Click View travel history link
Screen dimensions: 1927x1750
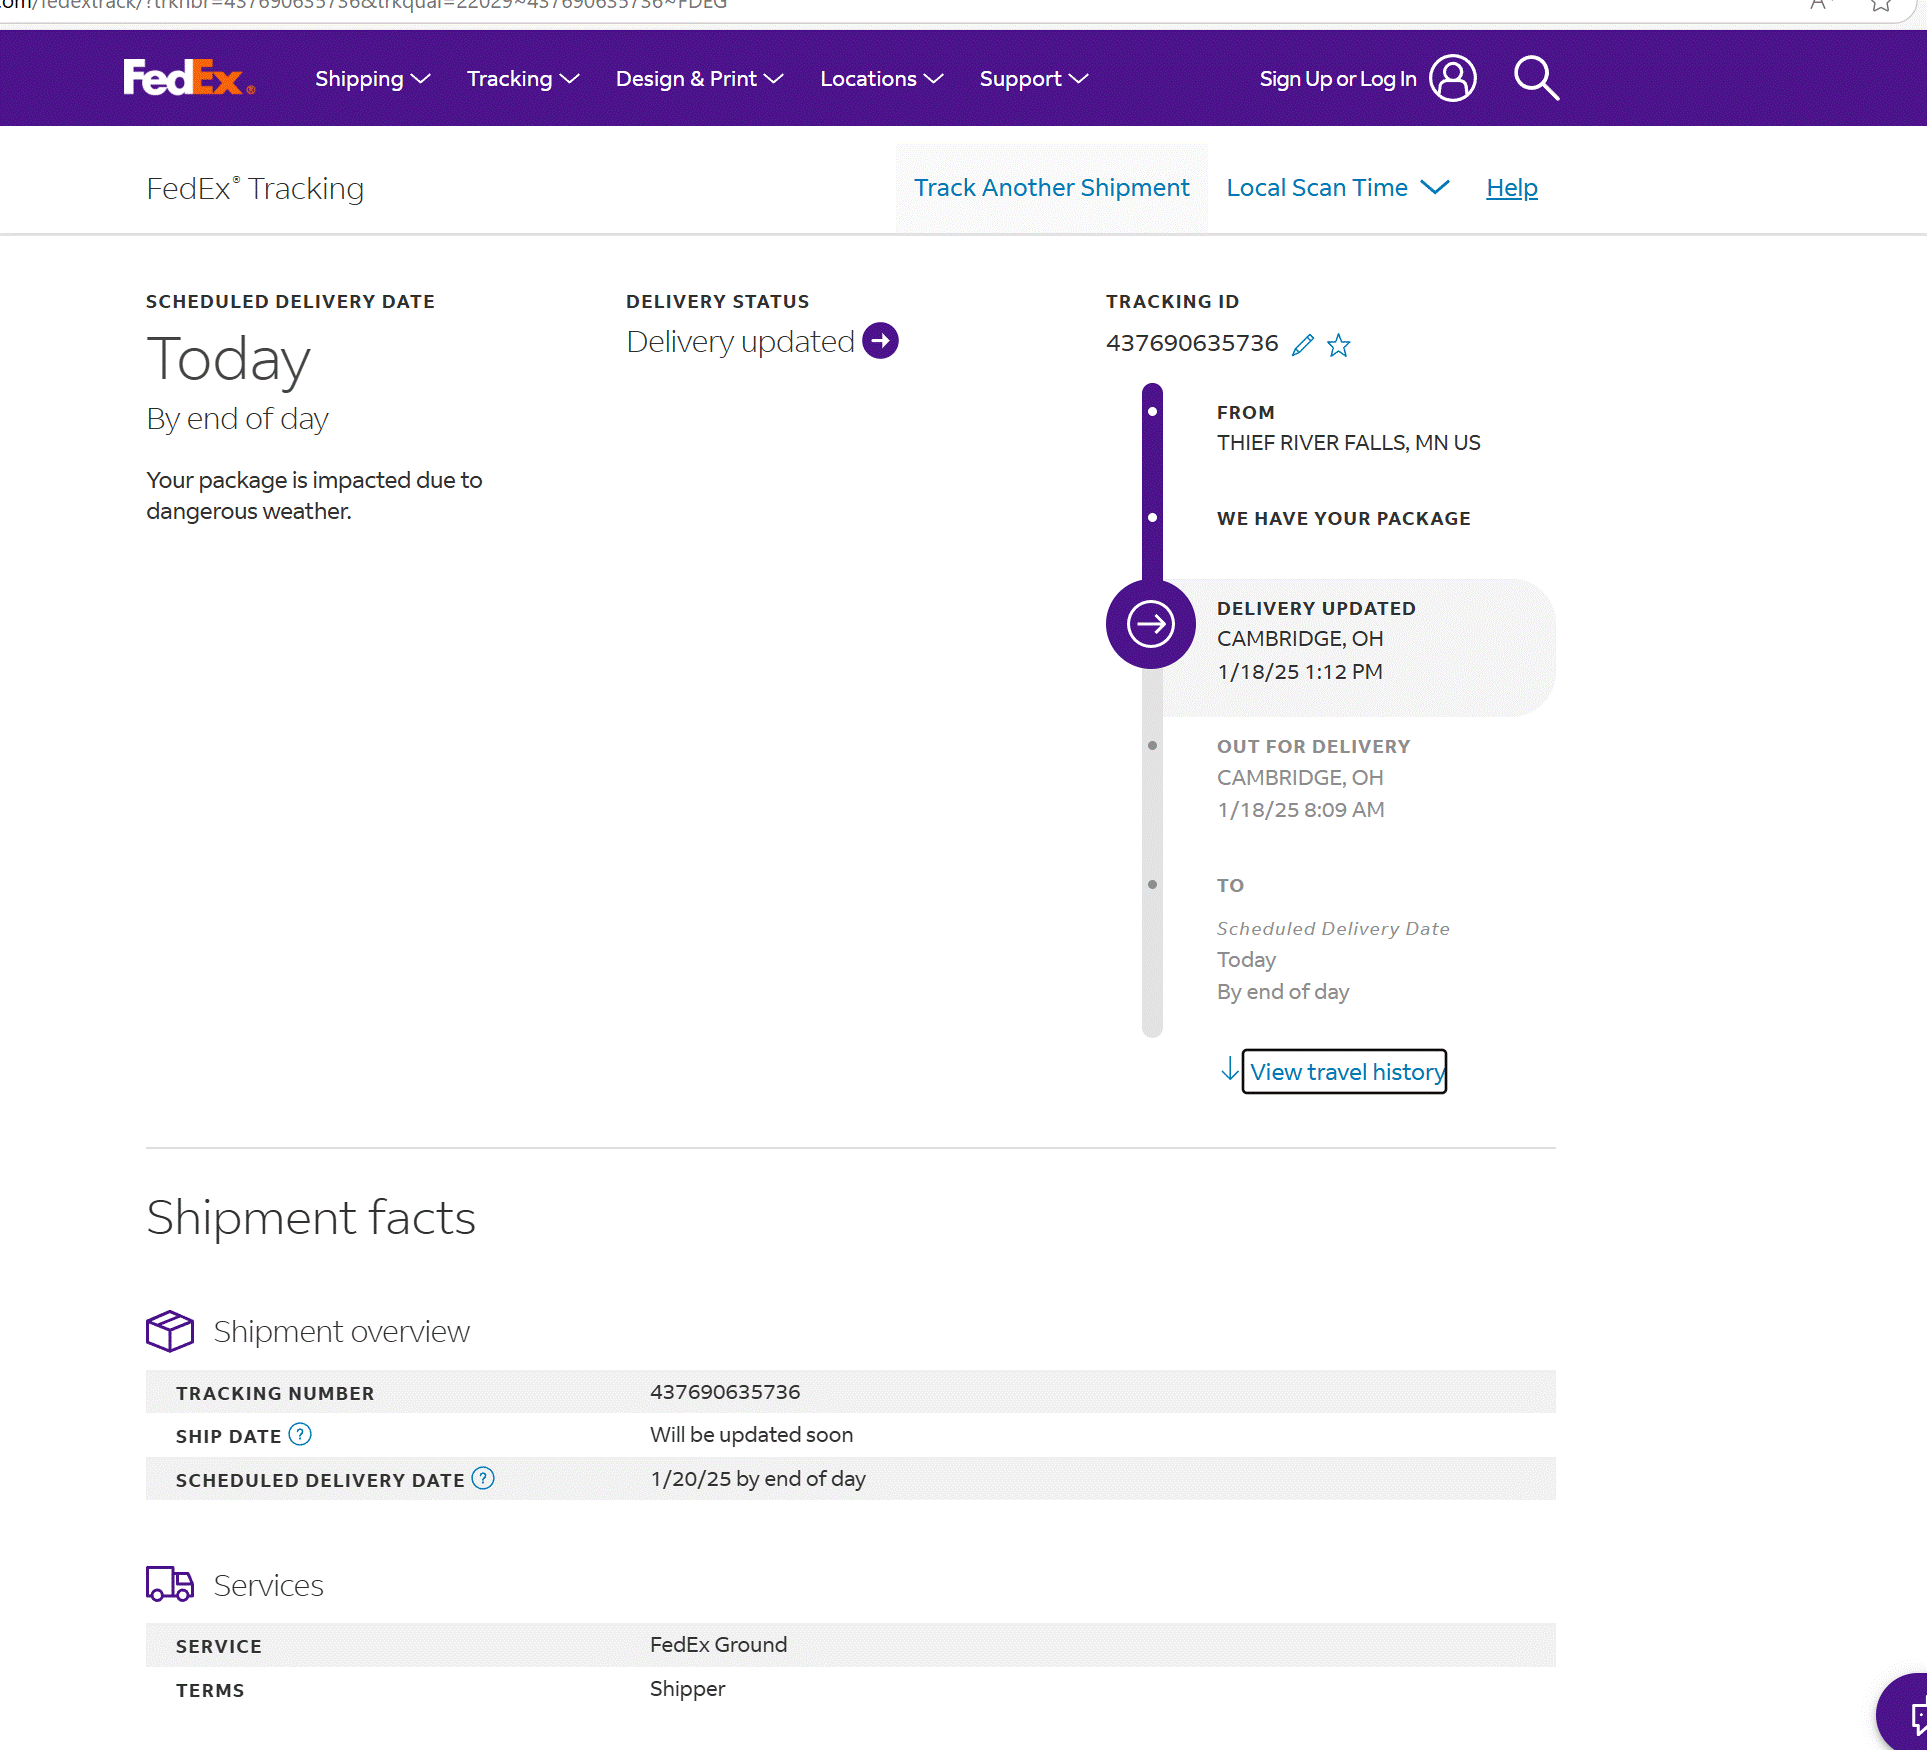click(1346, 1072)
